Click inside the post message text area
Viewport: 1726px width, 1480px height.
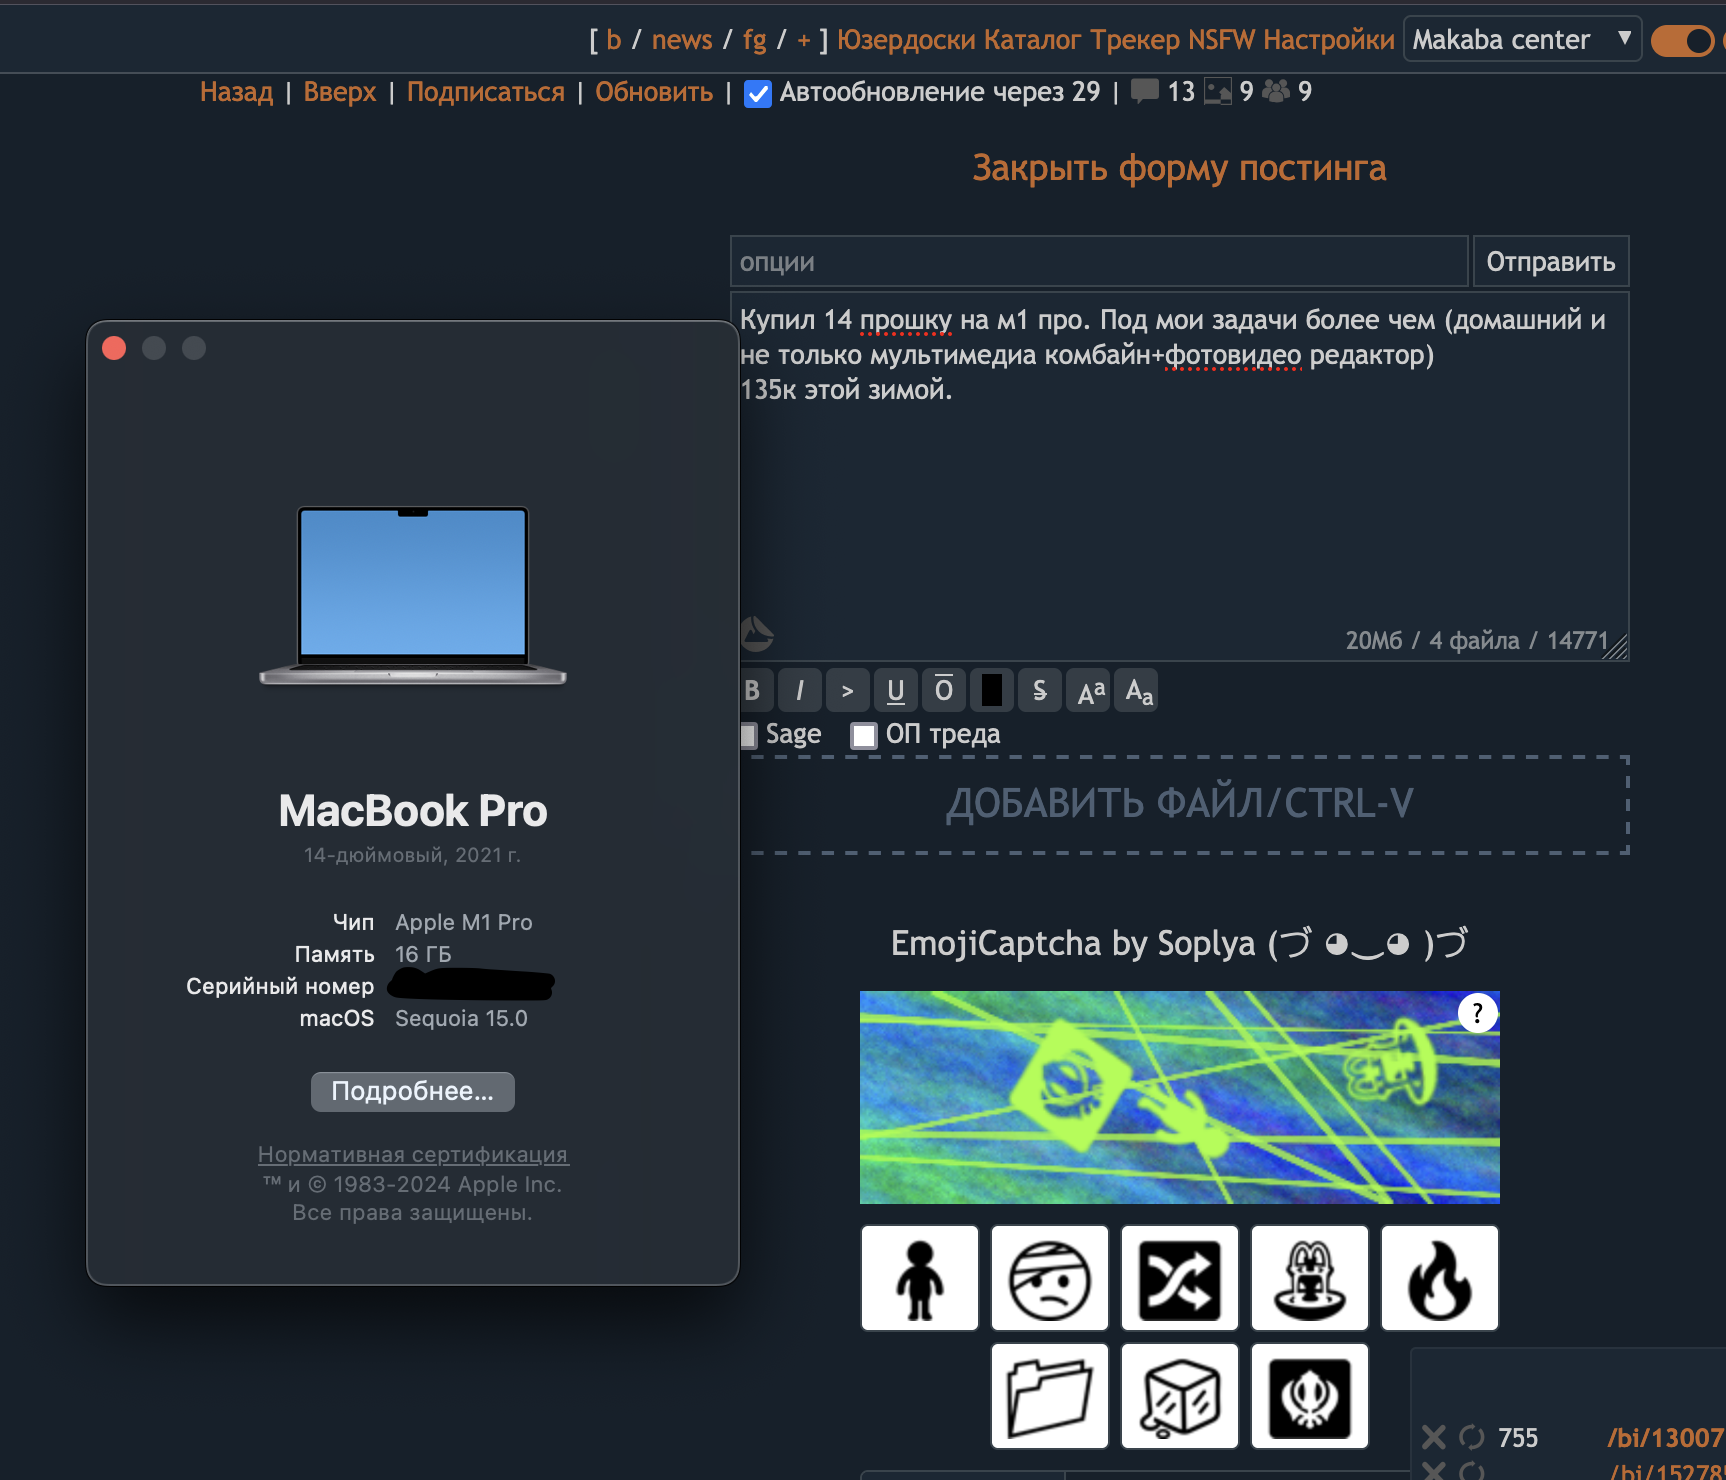pyautogui.click(x=1179, y=476)
